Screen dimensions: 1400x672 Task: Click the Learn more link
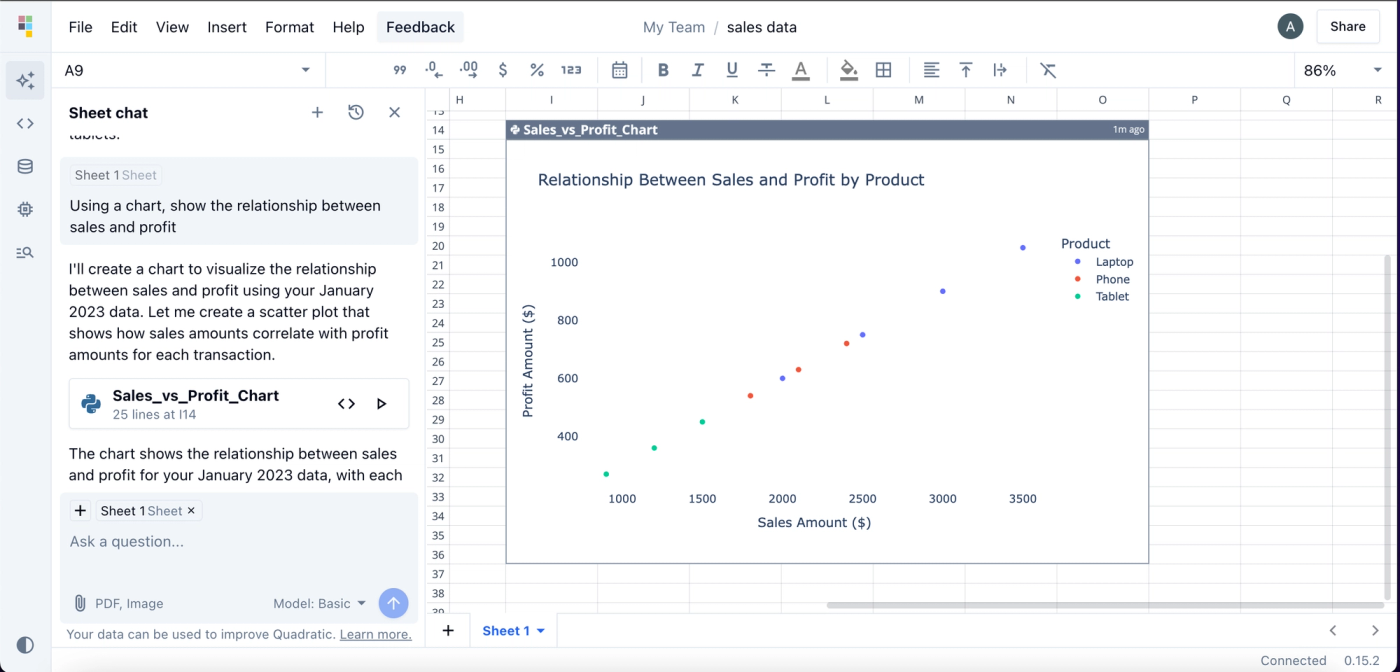[375, 634]
